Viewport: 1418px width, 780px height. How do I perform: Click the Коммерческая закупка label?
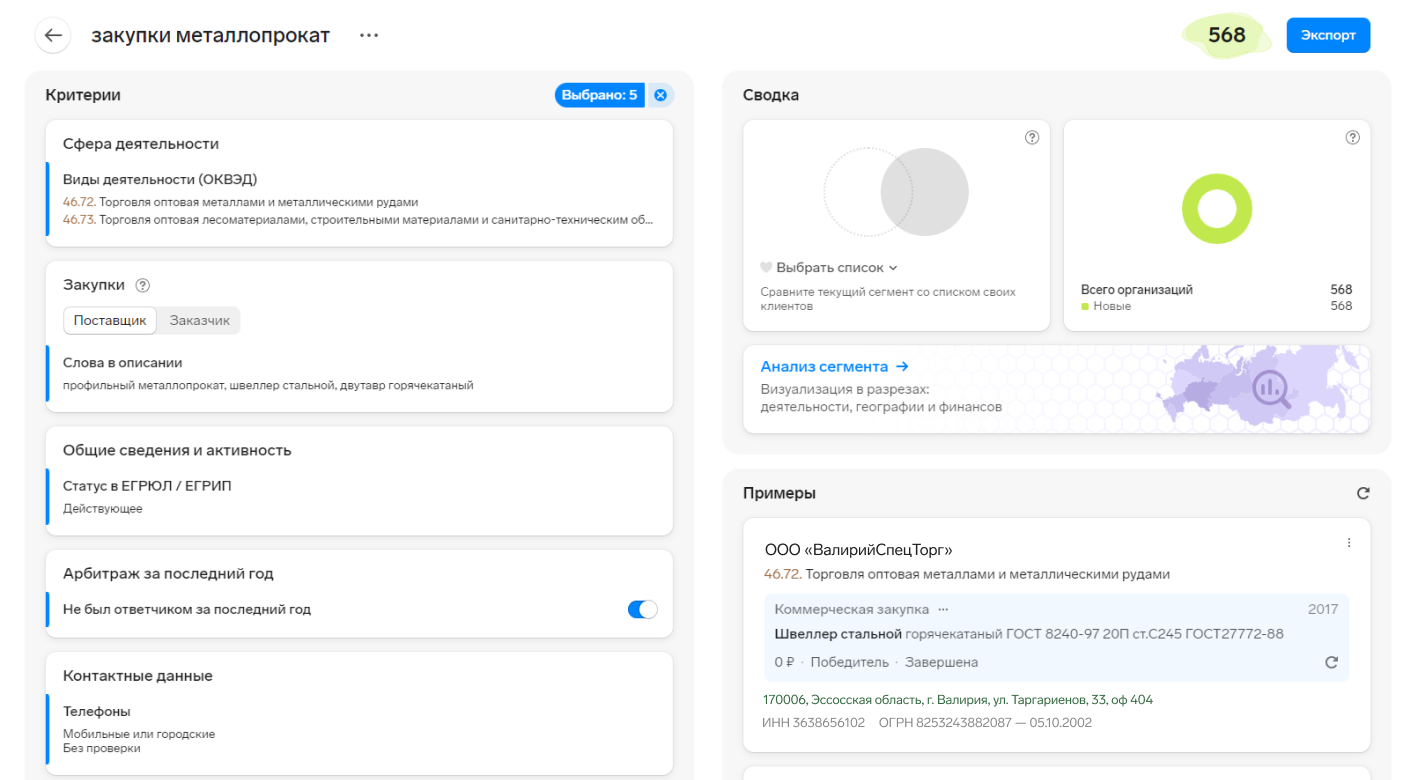852,609
